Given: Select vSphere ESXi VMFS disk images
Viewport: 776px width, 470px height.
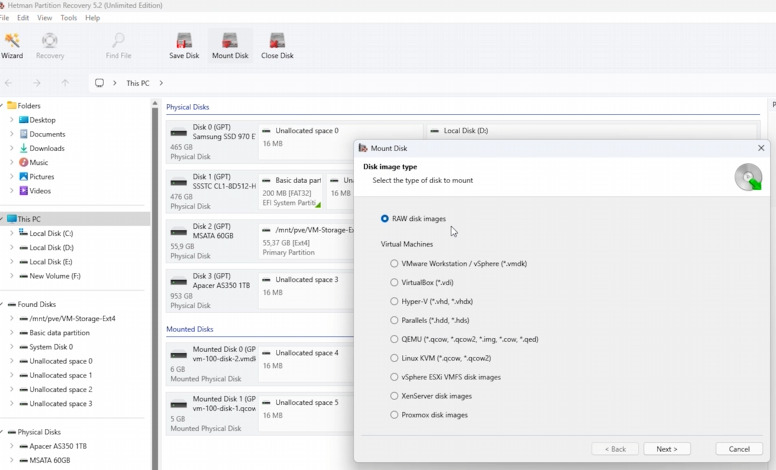Looking at the screenshot, I should [445, 377].
